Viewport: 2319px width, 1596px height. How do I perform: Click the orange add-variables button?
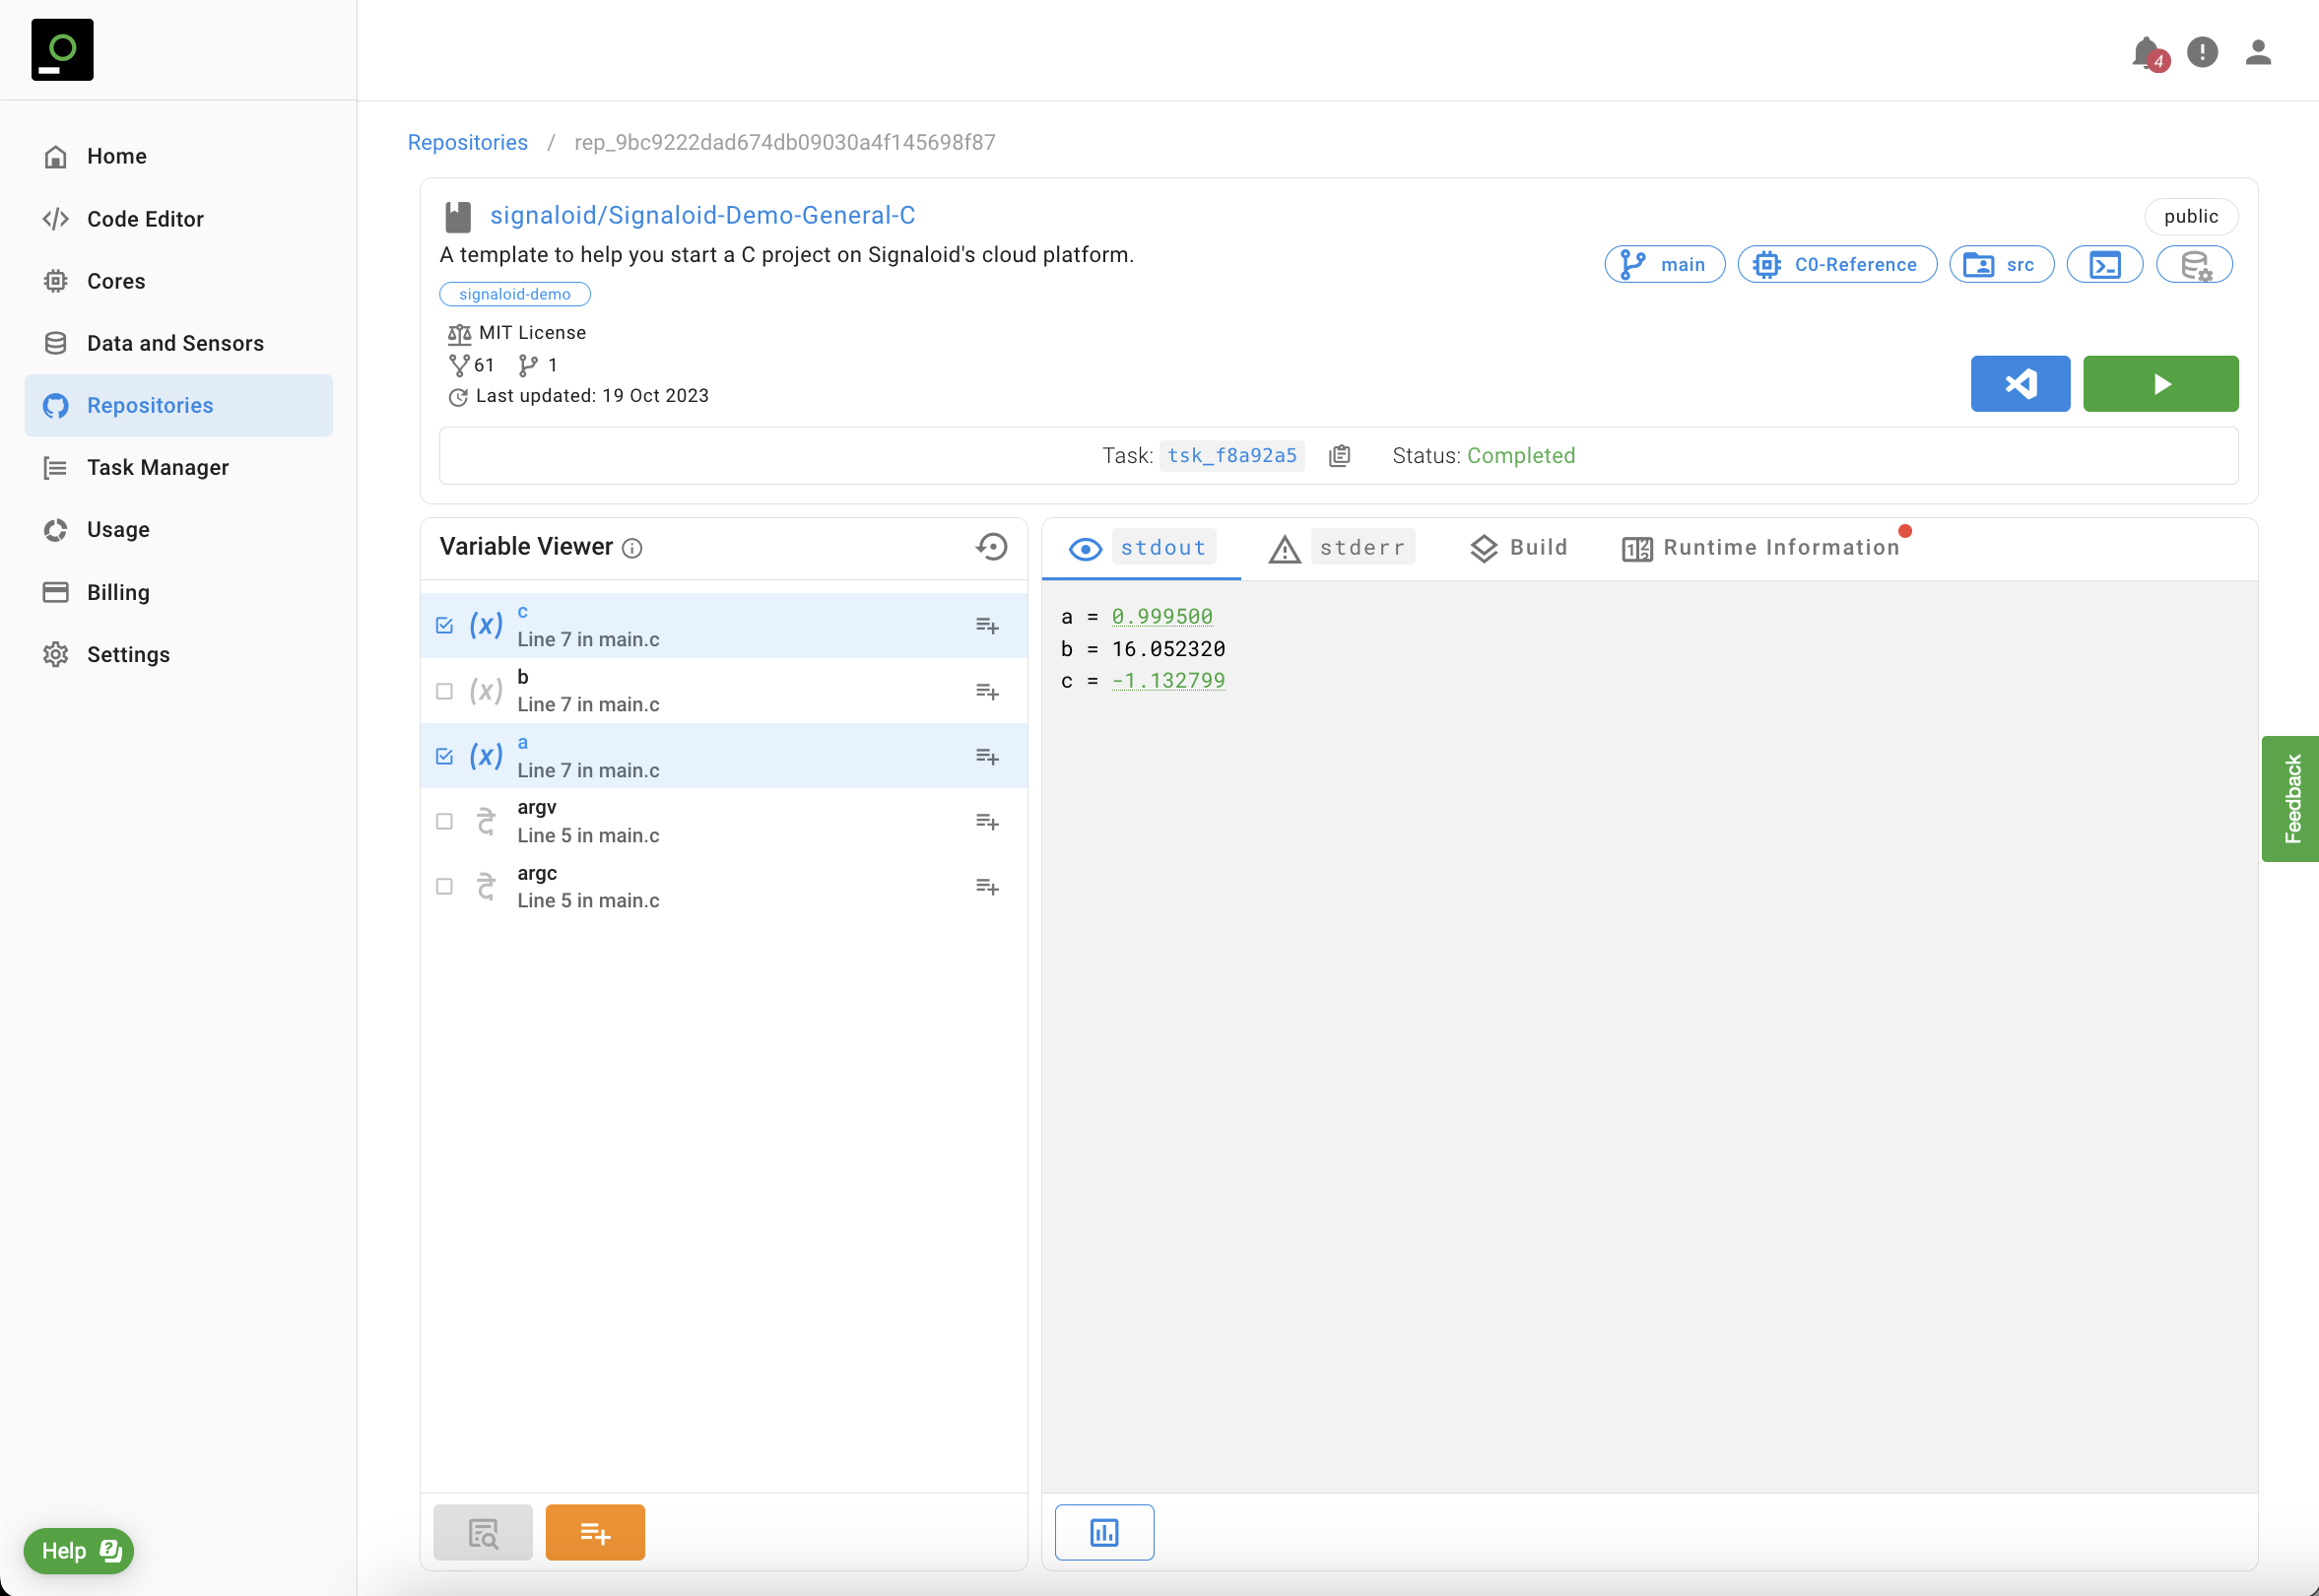point(594,1531)
